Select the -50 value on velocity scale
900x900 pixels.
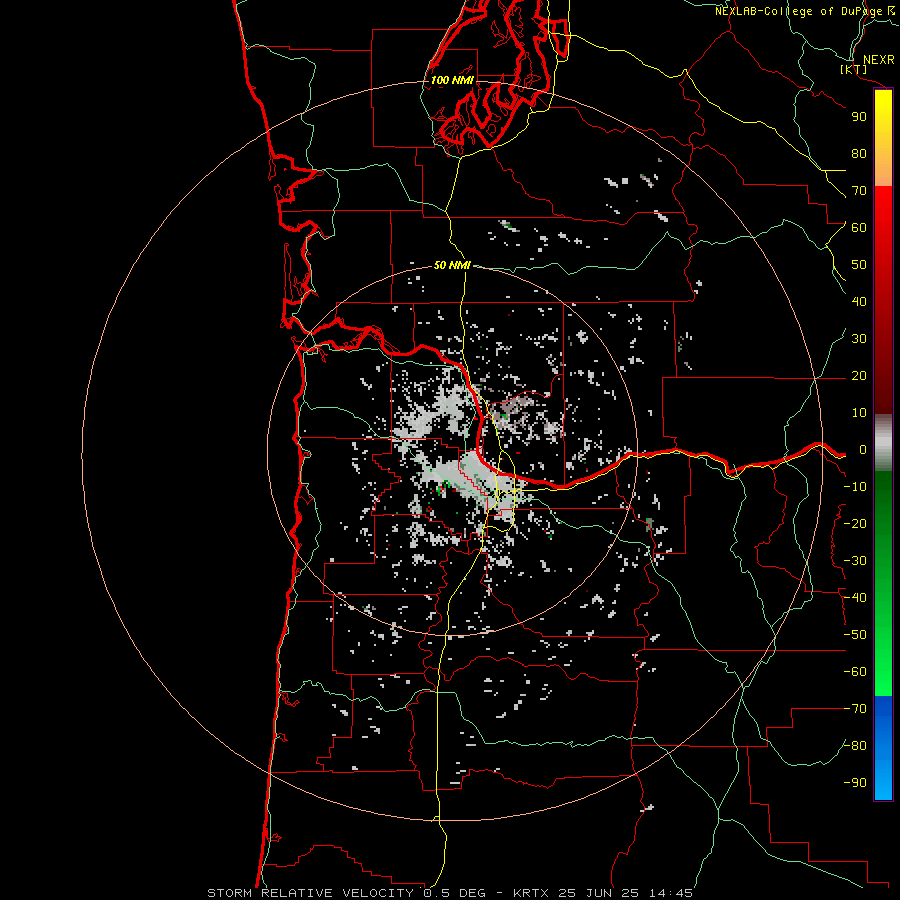point(855,635)
